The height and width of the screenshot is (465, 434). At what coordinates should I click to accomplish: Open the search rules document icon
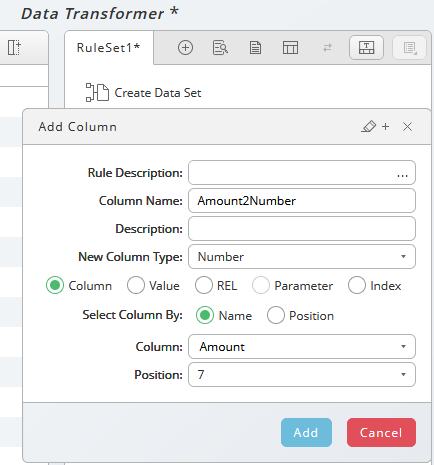[220, 48]
